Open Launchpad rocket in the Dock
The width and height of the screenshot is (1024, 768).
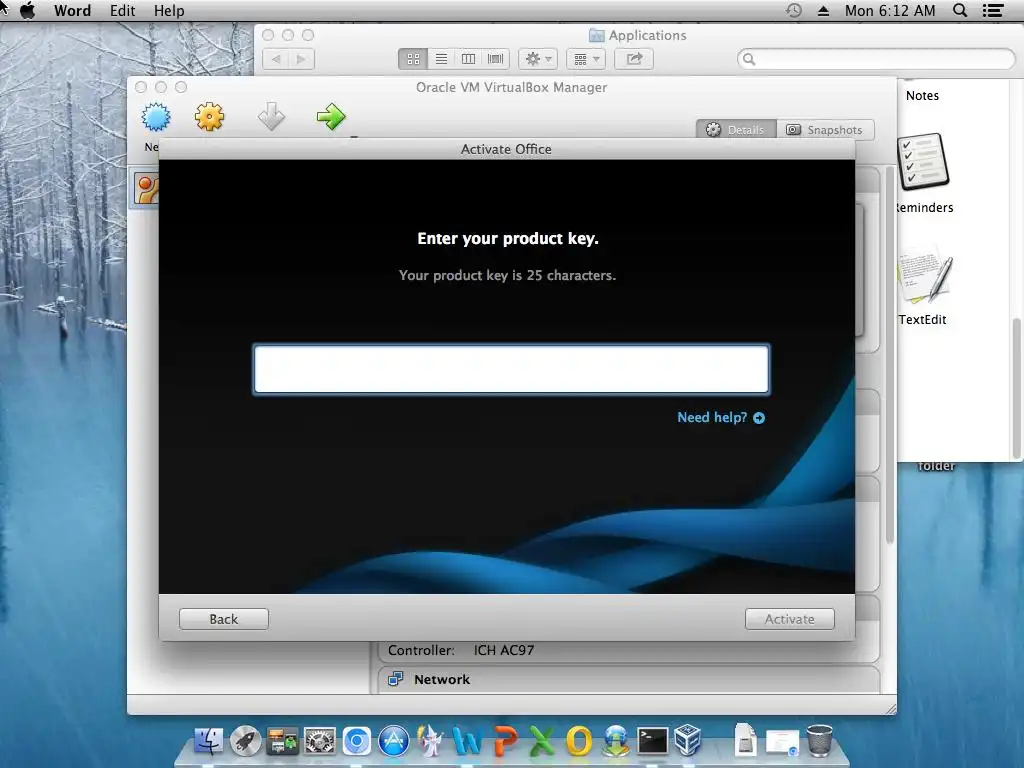click(246, 741)
